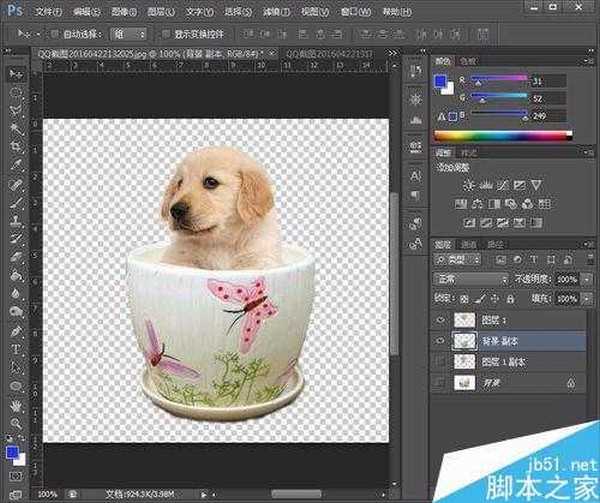
Task: Activate the Crop tool
Action: point(16,146)
